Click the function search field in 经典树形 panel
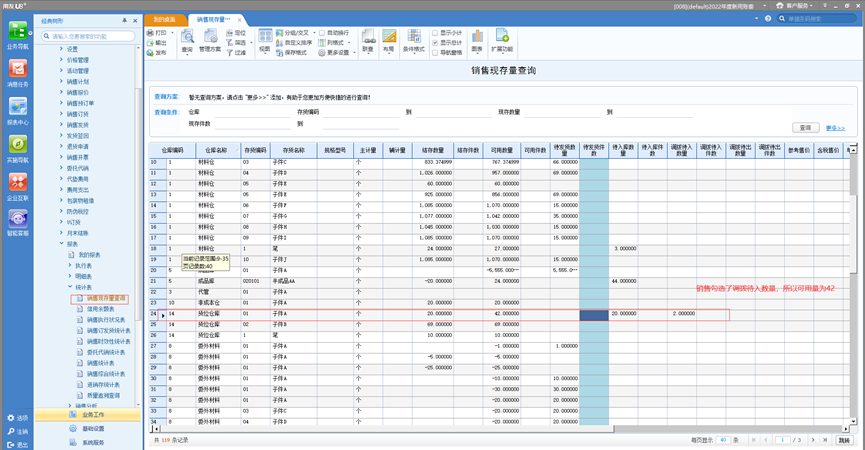 click(88, 36)
